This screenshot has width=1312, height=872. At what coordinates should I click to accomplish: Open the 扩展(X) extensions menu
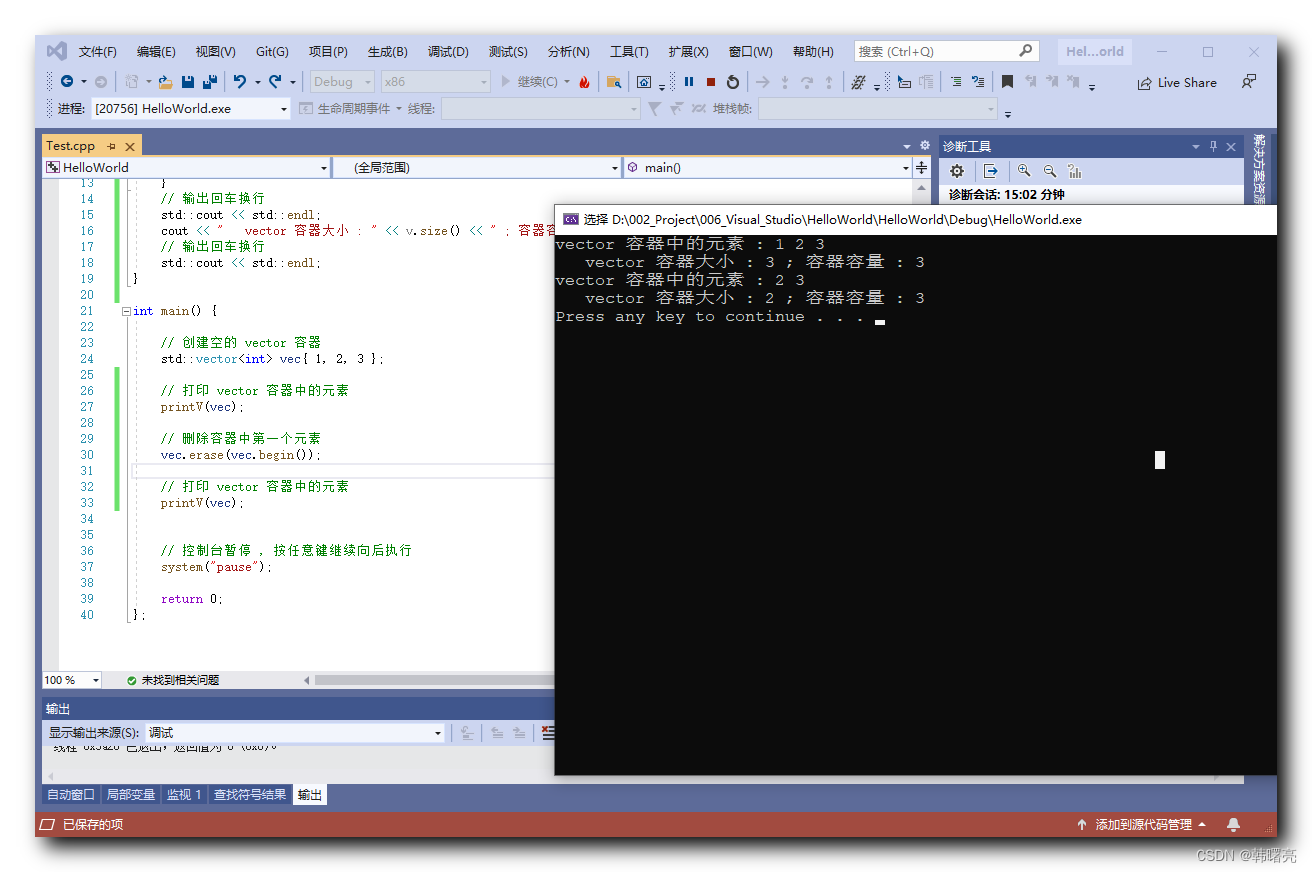688,52
